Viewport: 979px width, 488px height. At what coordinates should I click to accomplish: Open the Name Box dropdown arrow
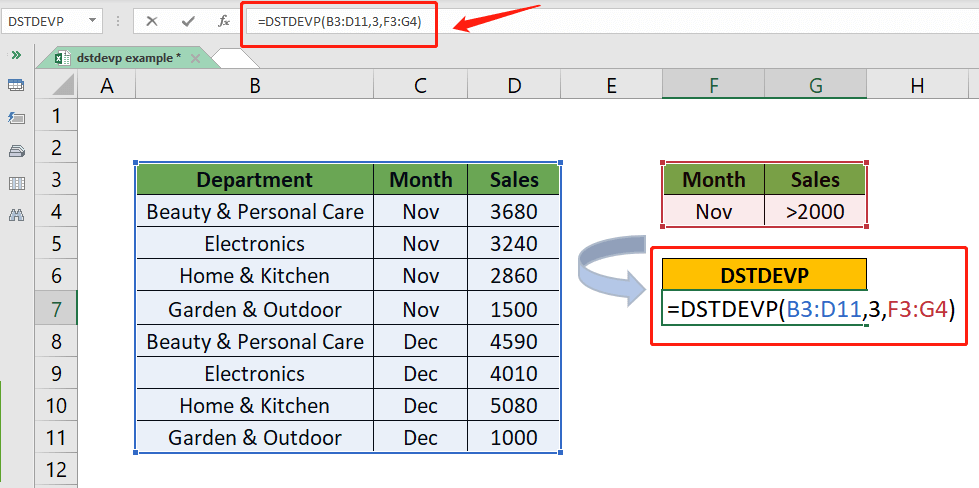(x=93, y=20)
